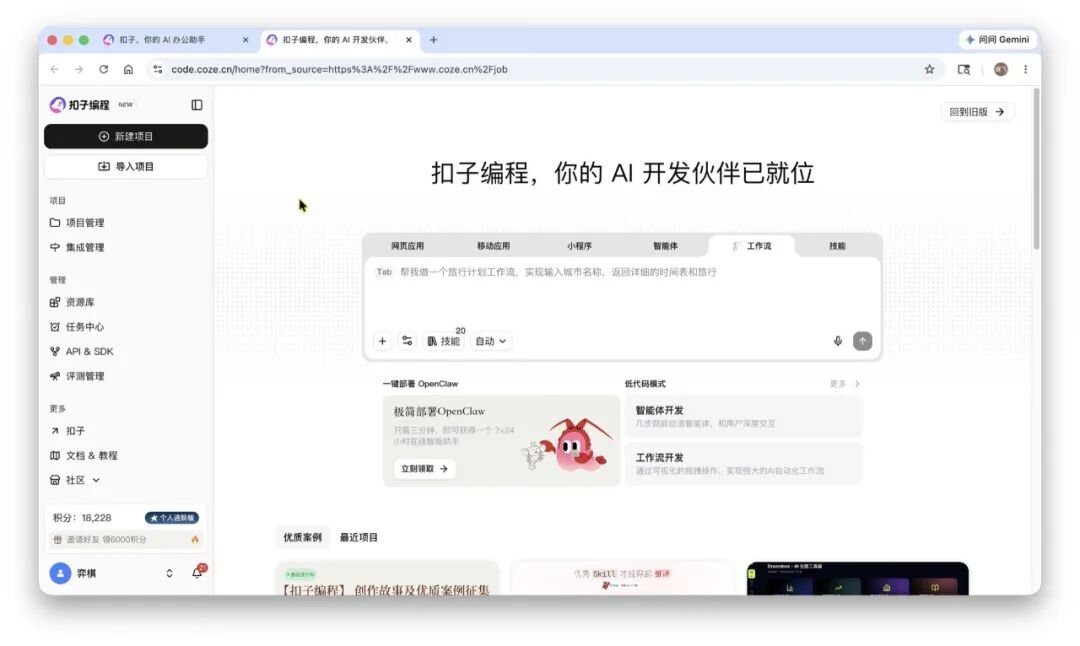Switch to the 智能体 tab
This screenshot has width=1080, height=646.
665,246
